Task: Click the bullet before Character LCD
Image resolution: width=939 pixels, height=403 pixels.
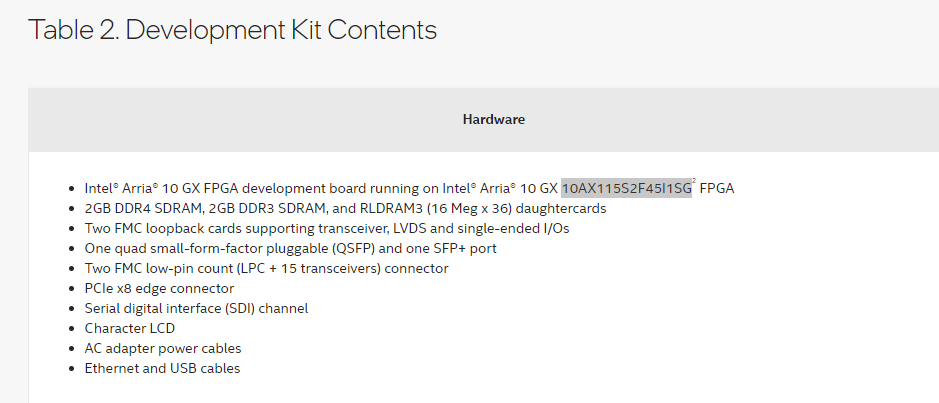Action: 71,328
